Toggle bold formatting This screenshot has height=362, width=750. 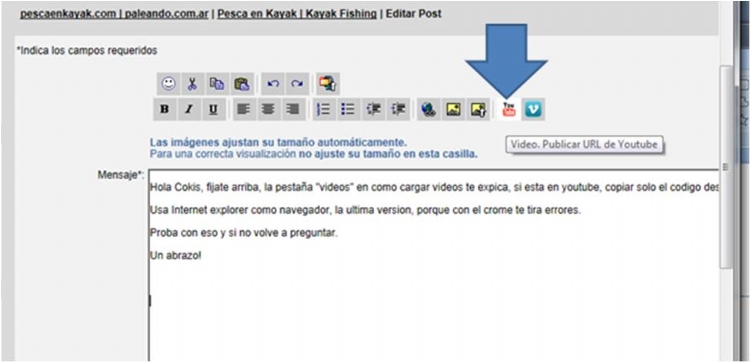(x=165, y=110)
